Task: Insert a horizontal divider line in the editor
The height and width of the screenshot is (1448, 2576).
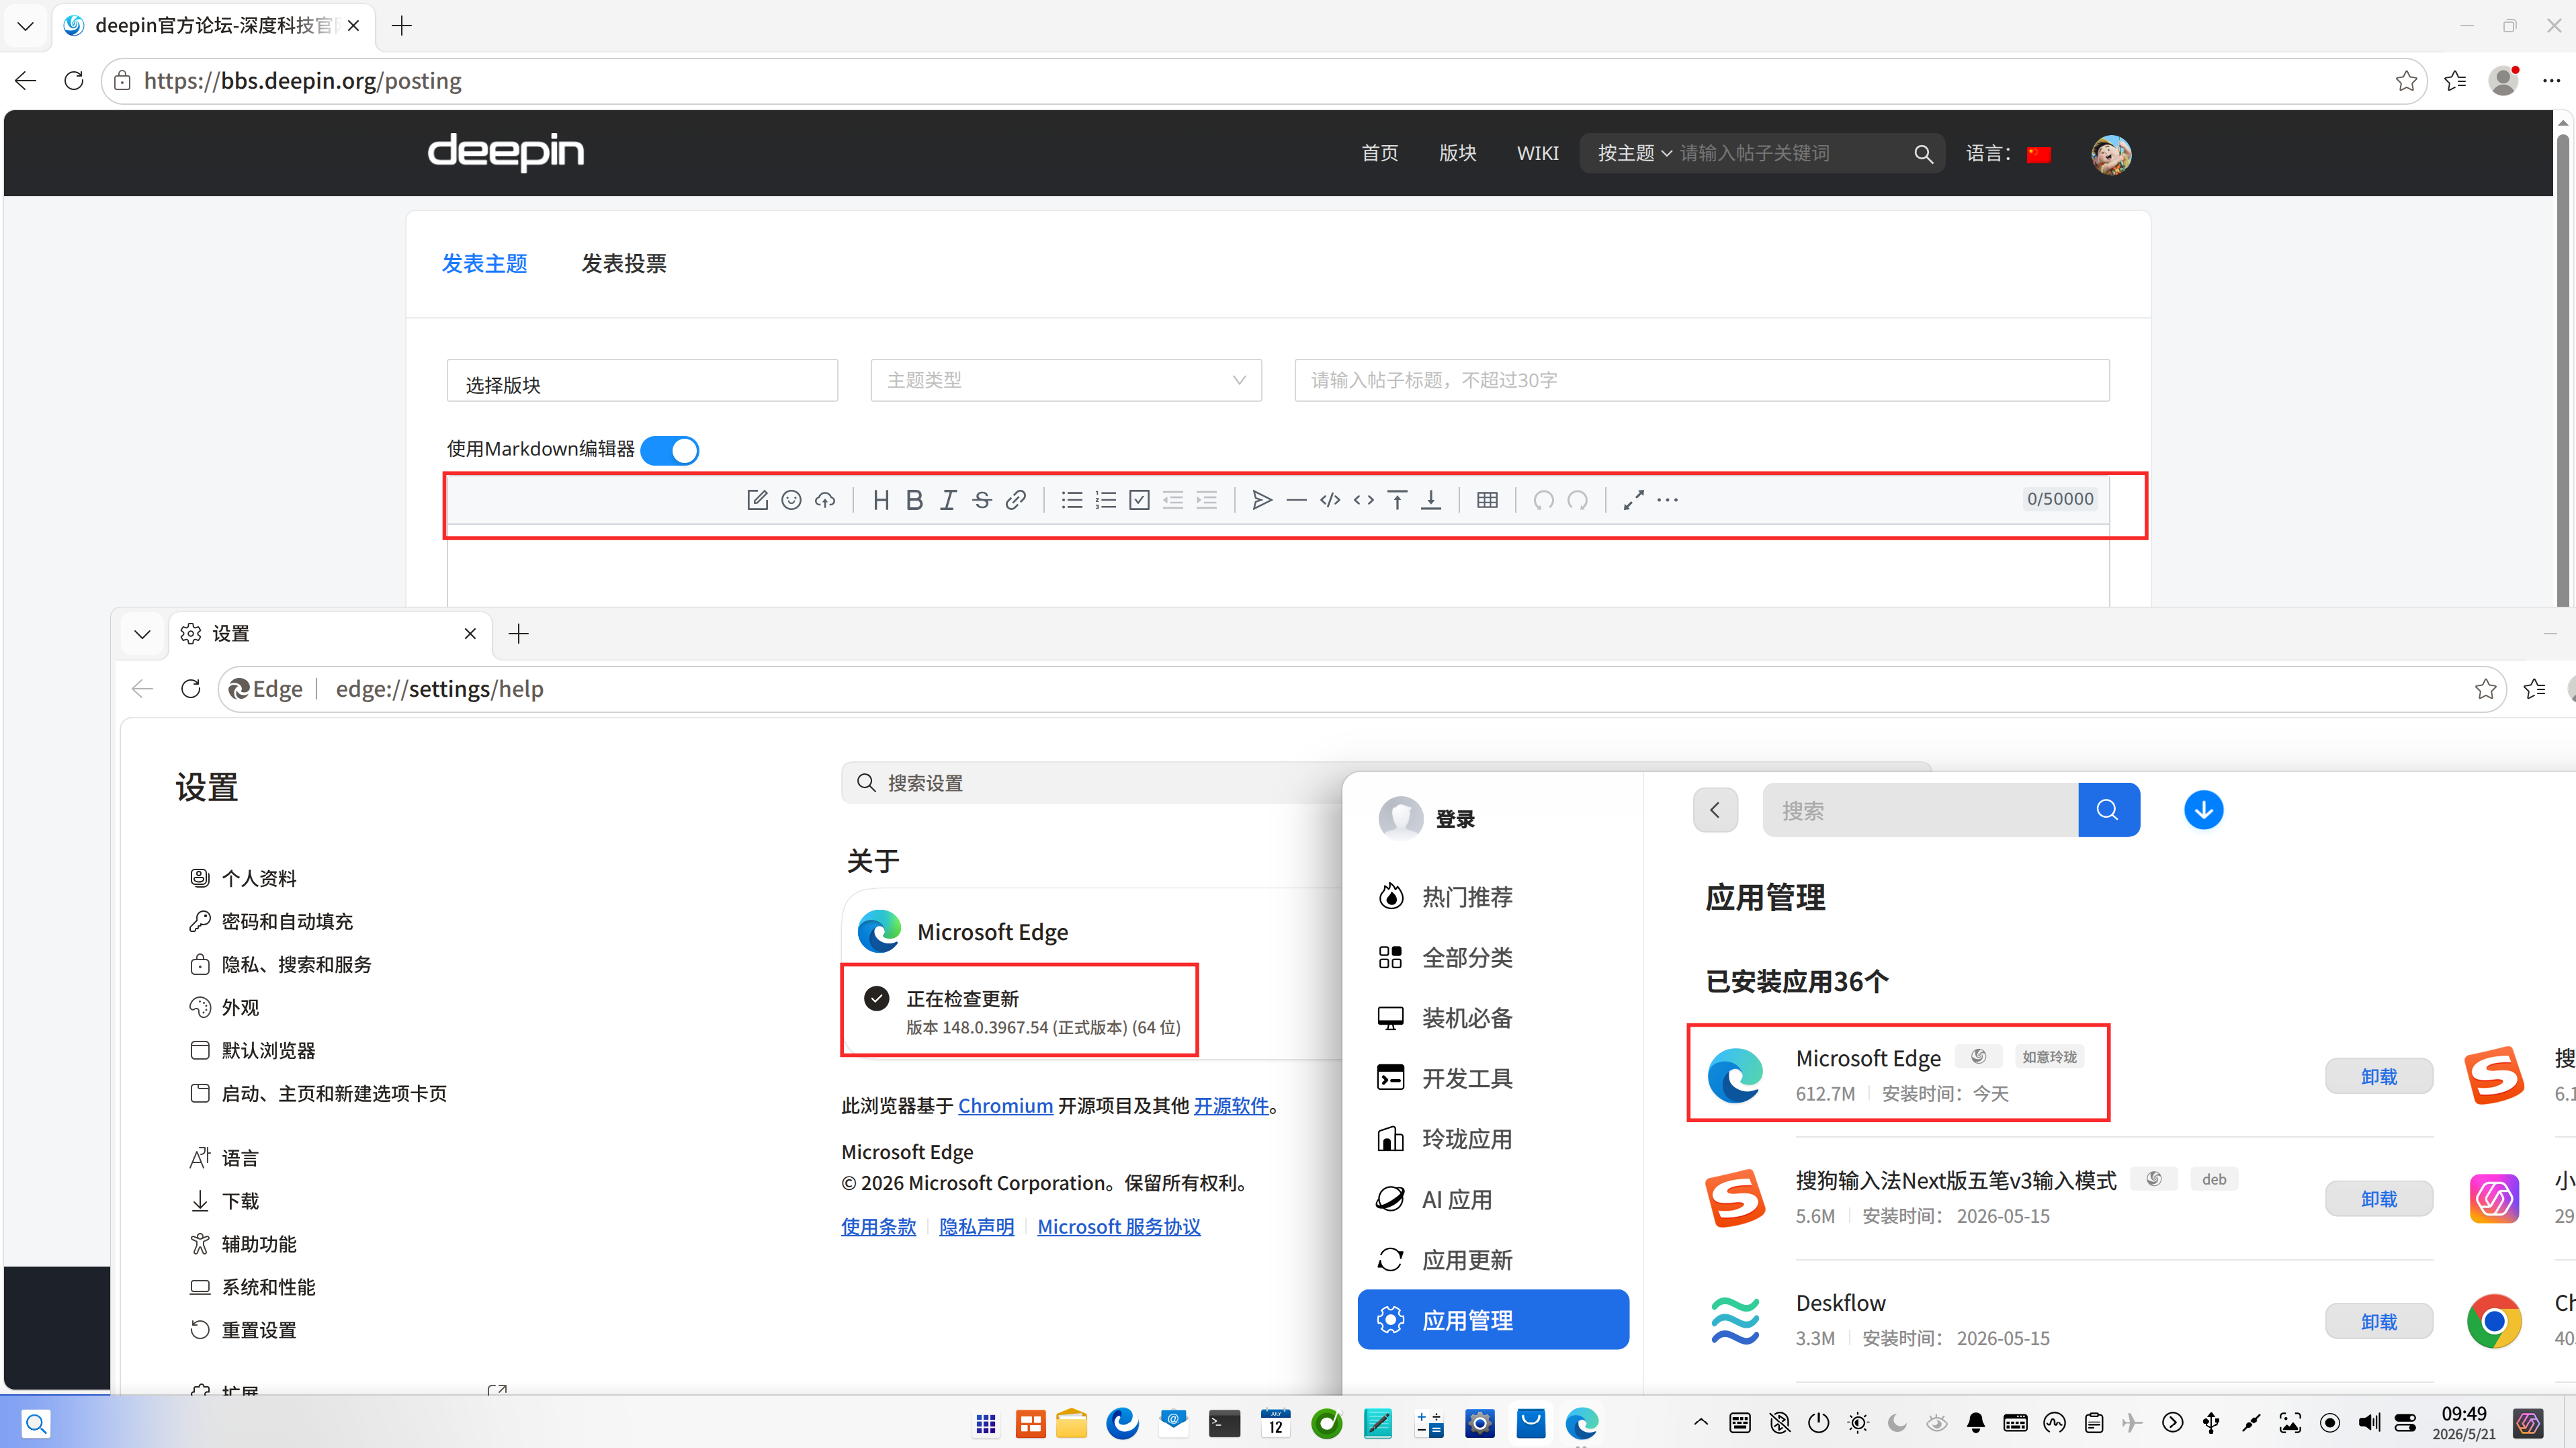Action: pos(1297,500)
